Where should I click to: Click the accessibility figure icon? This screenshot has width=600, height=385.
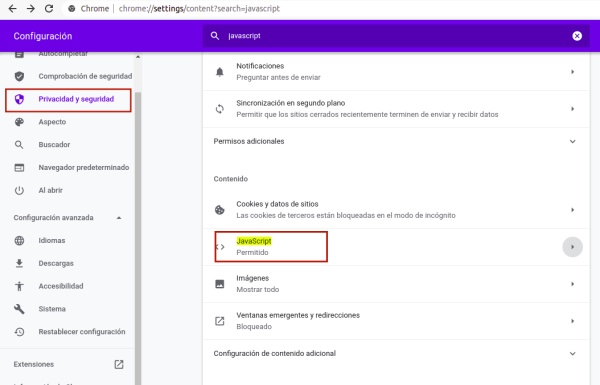(19, 286)
